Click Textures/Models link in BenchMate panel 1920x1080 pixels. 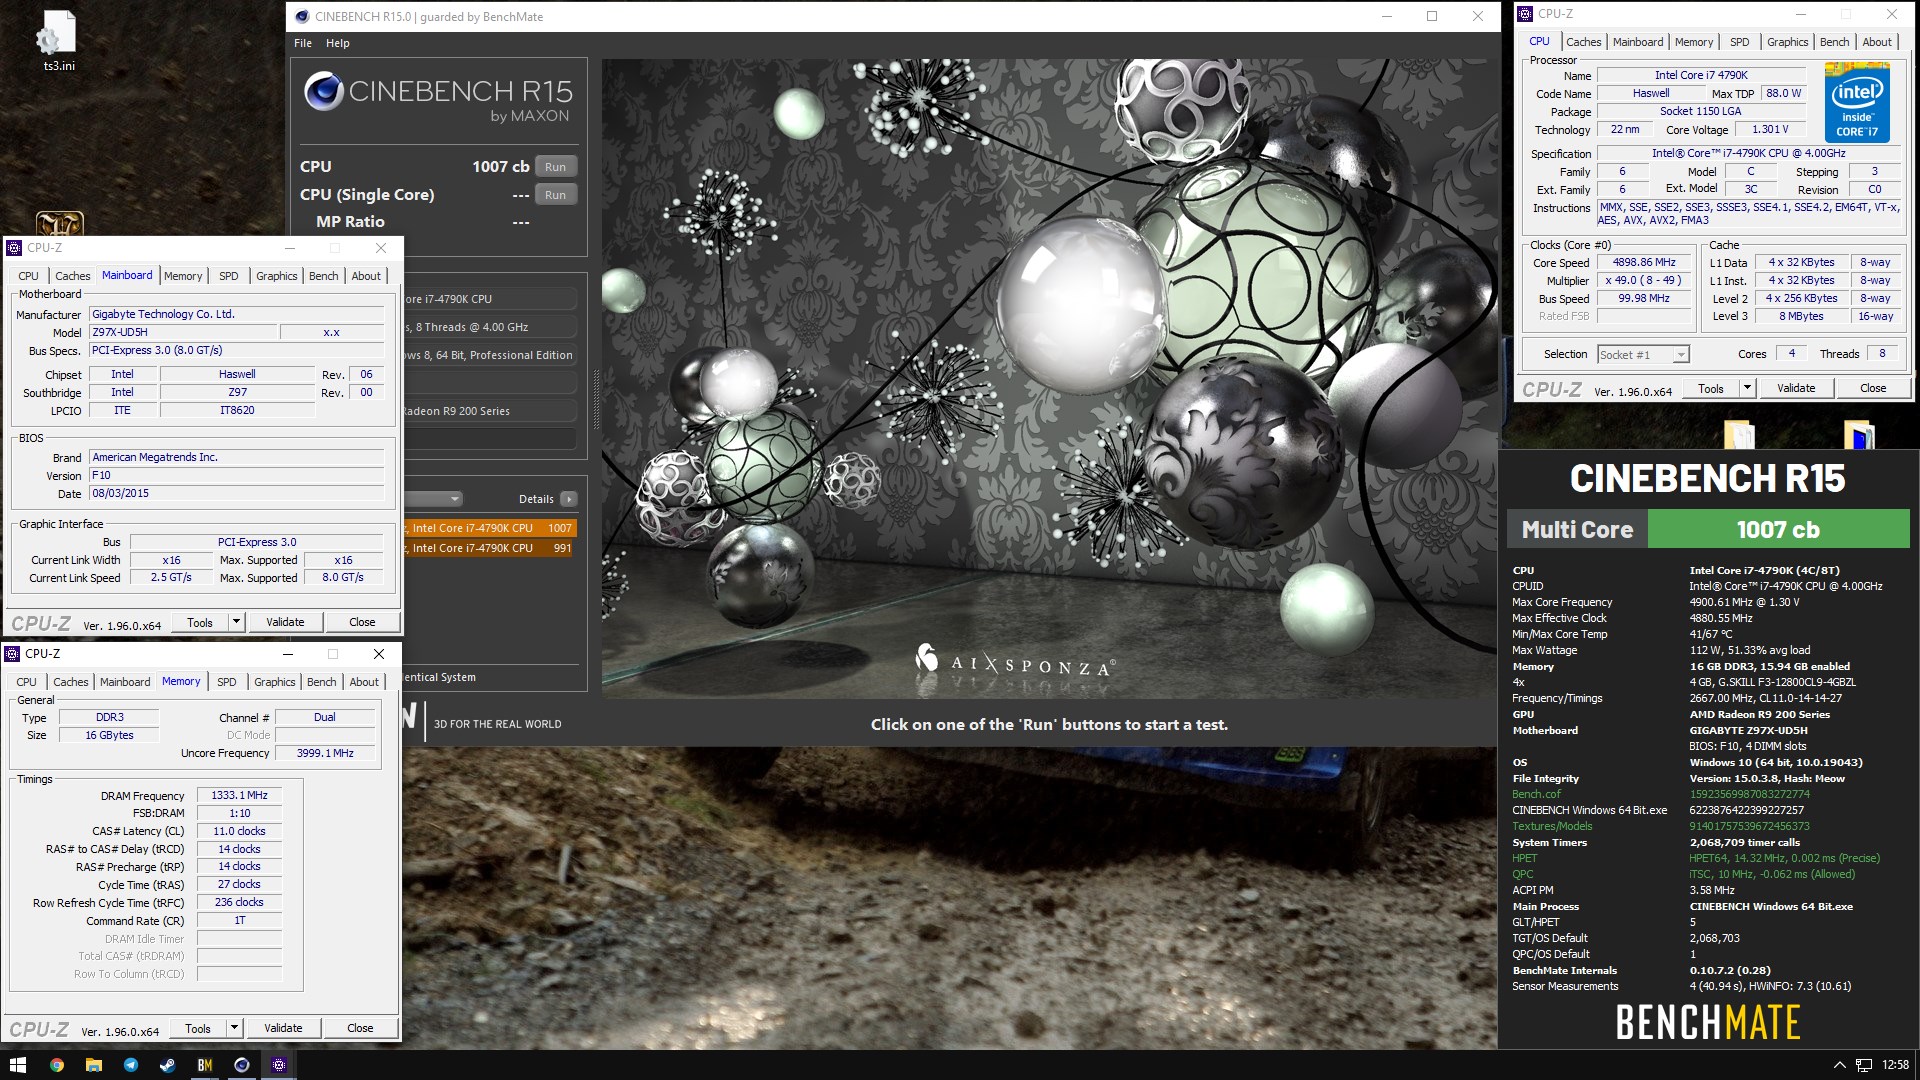coord(1552,826)
